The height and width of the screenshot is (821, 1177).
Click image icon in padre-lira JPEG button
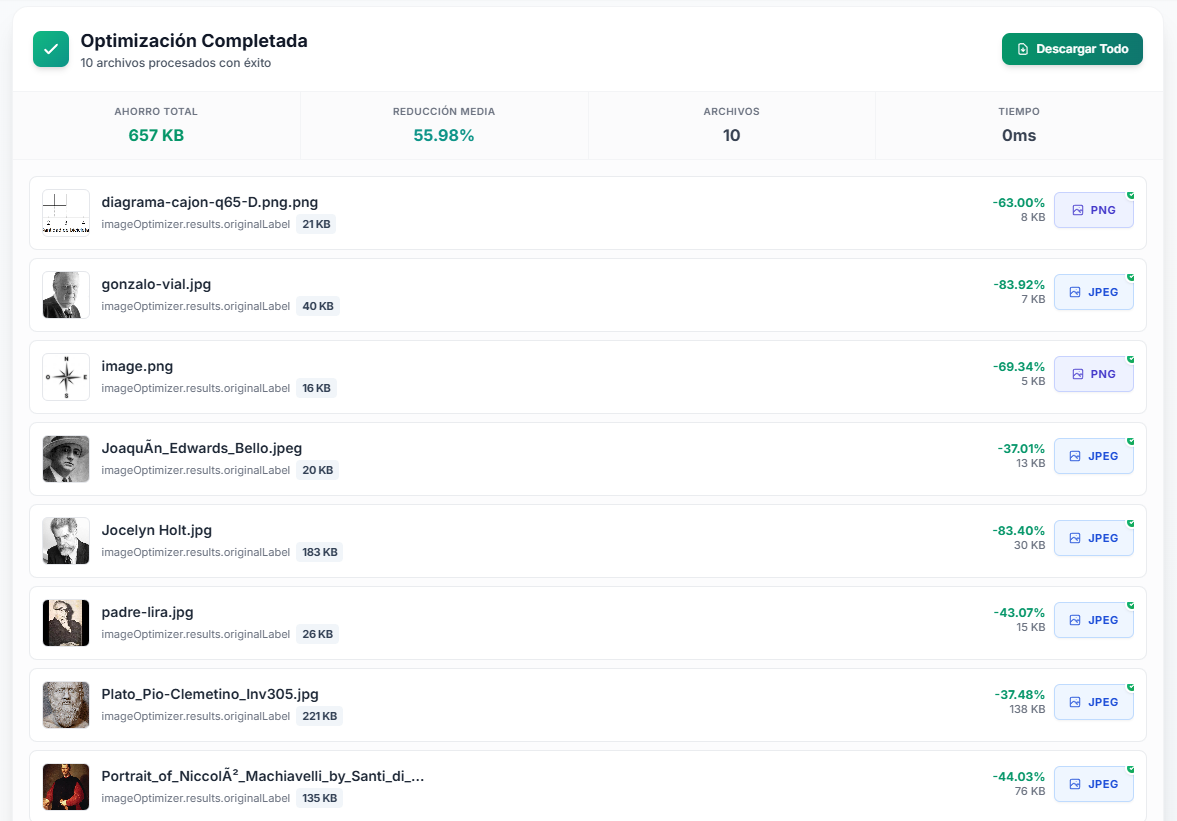coord(1075,620)
